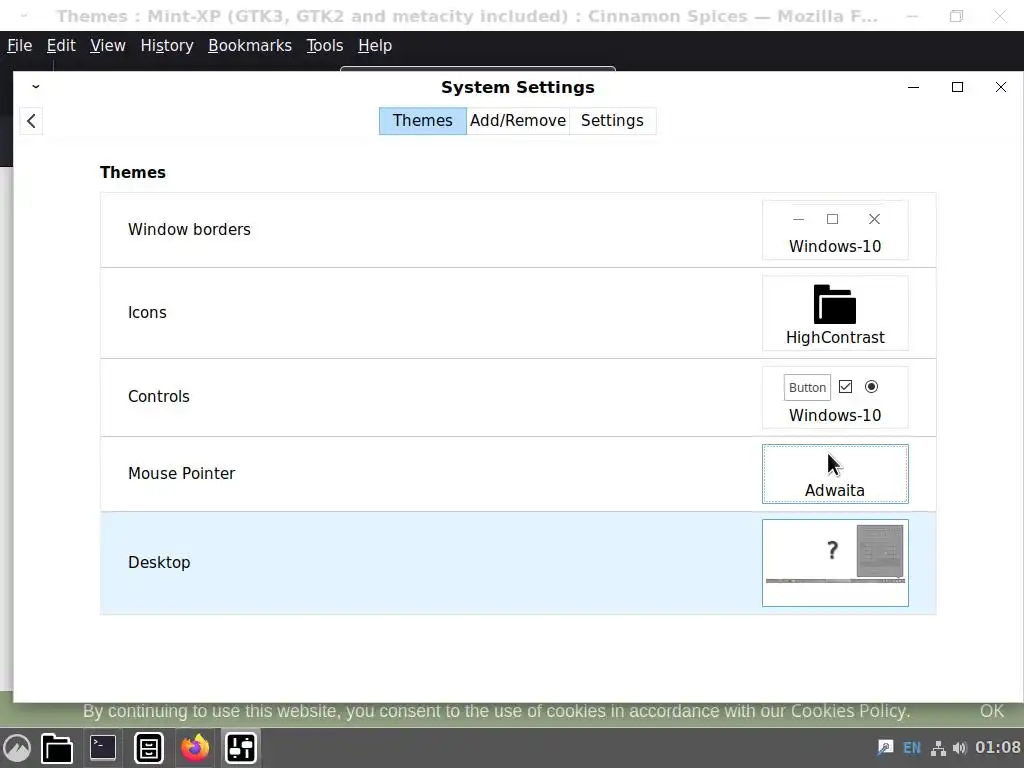
Task: Open the Desktop theme thumbnail chooser
Action: (x=835, y=563)
